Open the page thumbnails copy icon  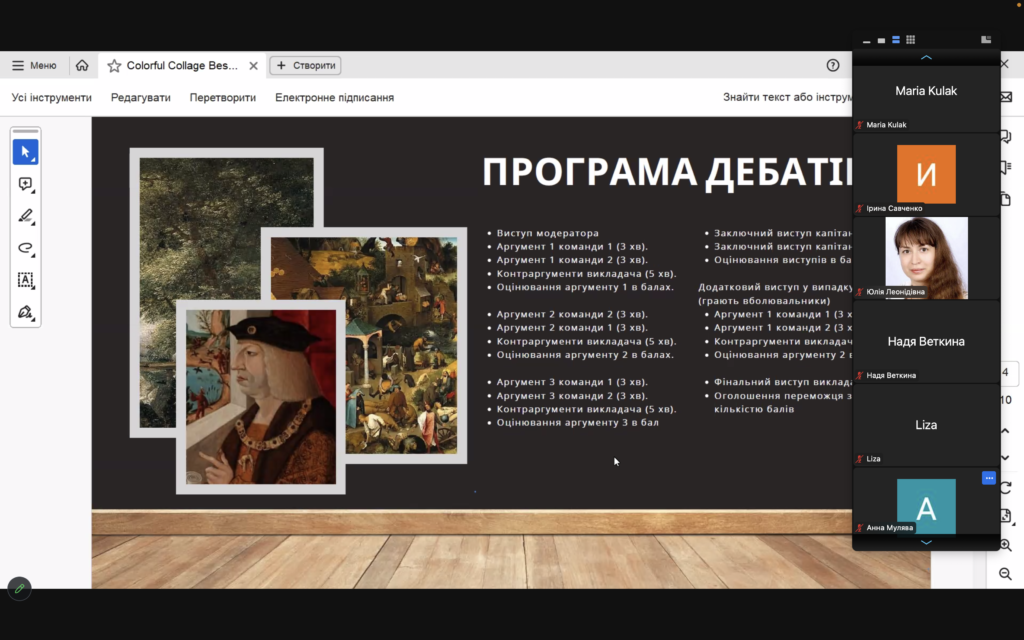tap(1006, 199)
